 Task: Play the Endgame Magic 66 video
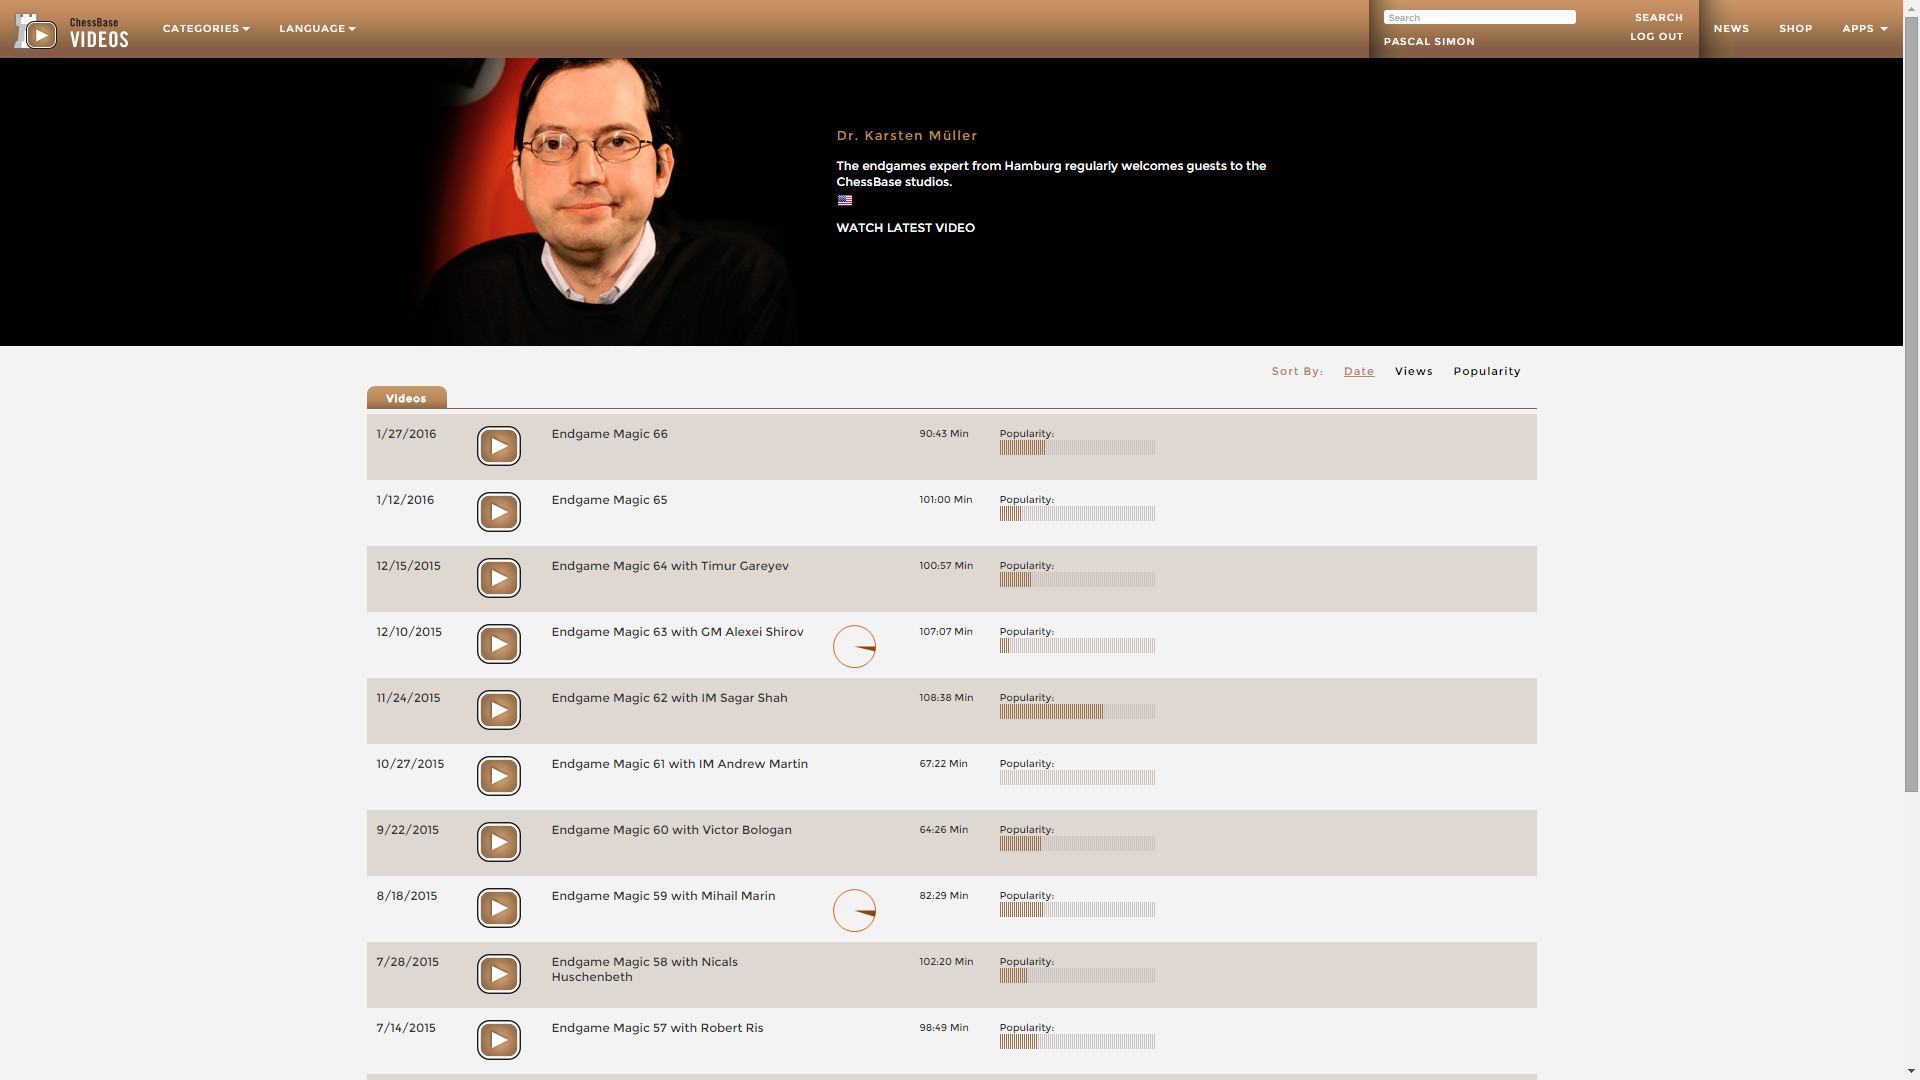click(498, 446)
